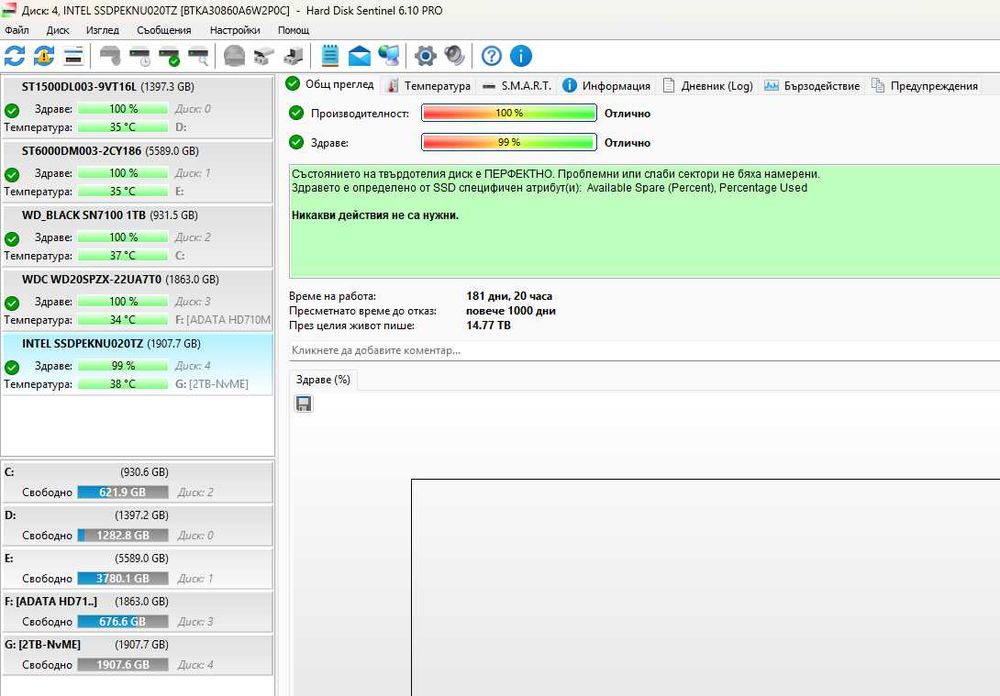The width and height of the screenshot is (1000, 696).
Task: Click the G: free space bar 1907.6 GB
Action: [123, 664]
